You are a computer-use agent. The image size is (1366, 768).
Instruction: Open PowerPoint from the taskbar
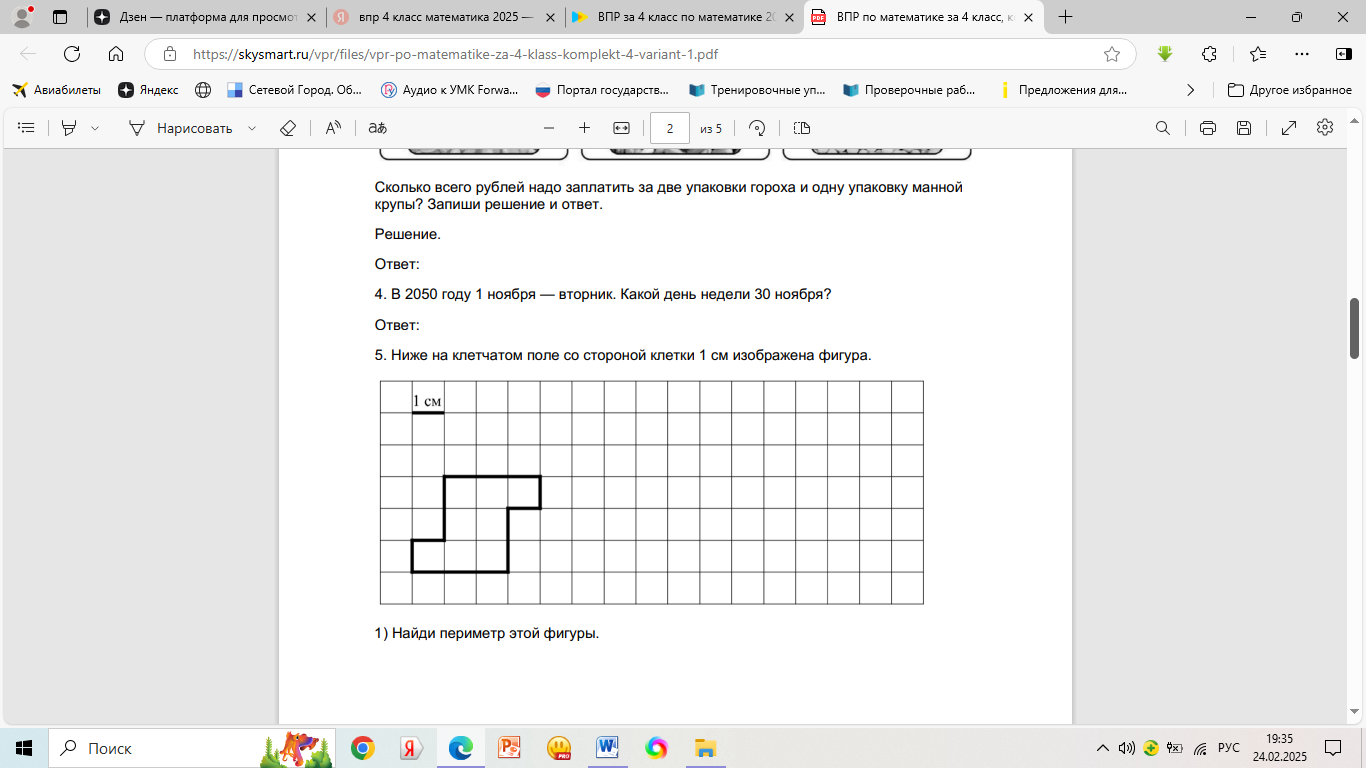click(x=509, y=748)
